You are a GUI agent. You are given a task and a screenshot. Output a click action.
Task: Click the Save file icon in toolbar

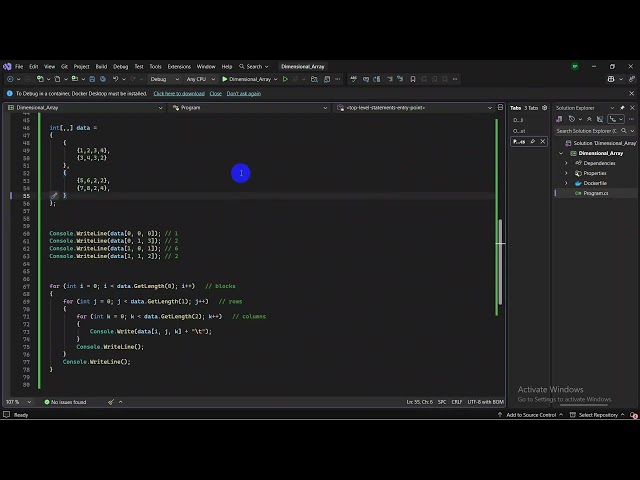click(x=92, y=79)
